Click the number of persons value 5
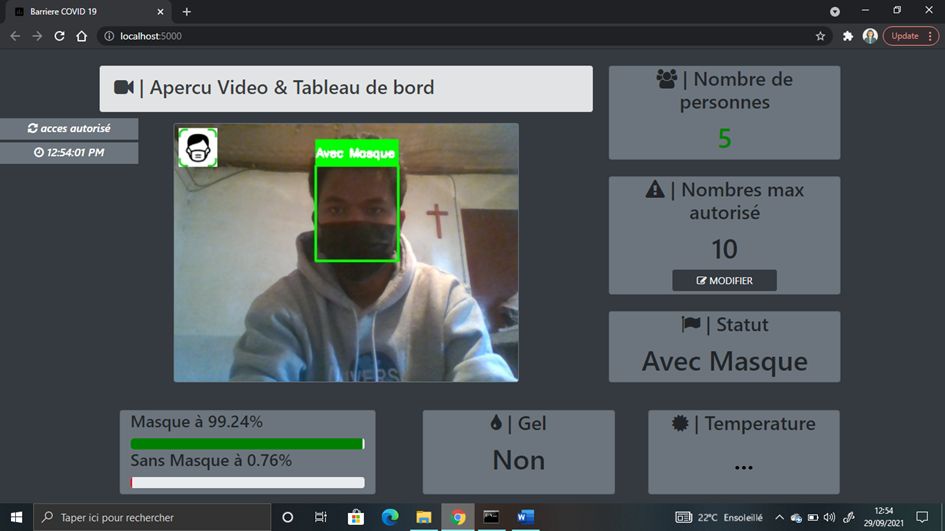945x531 pixels. [x=724, y=139]
